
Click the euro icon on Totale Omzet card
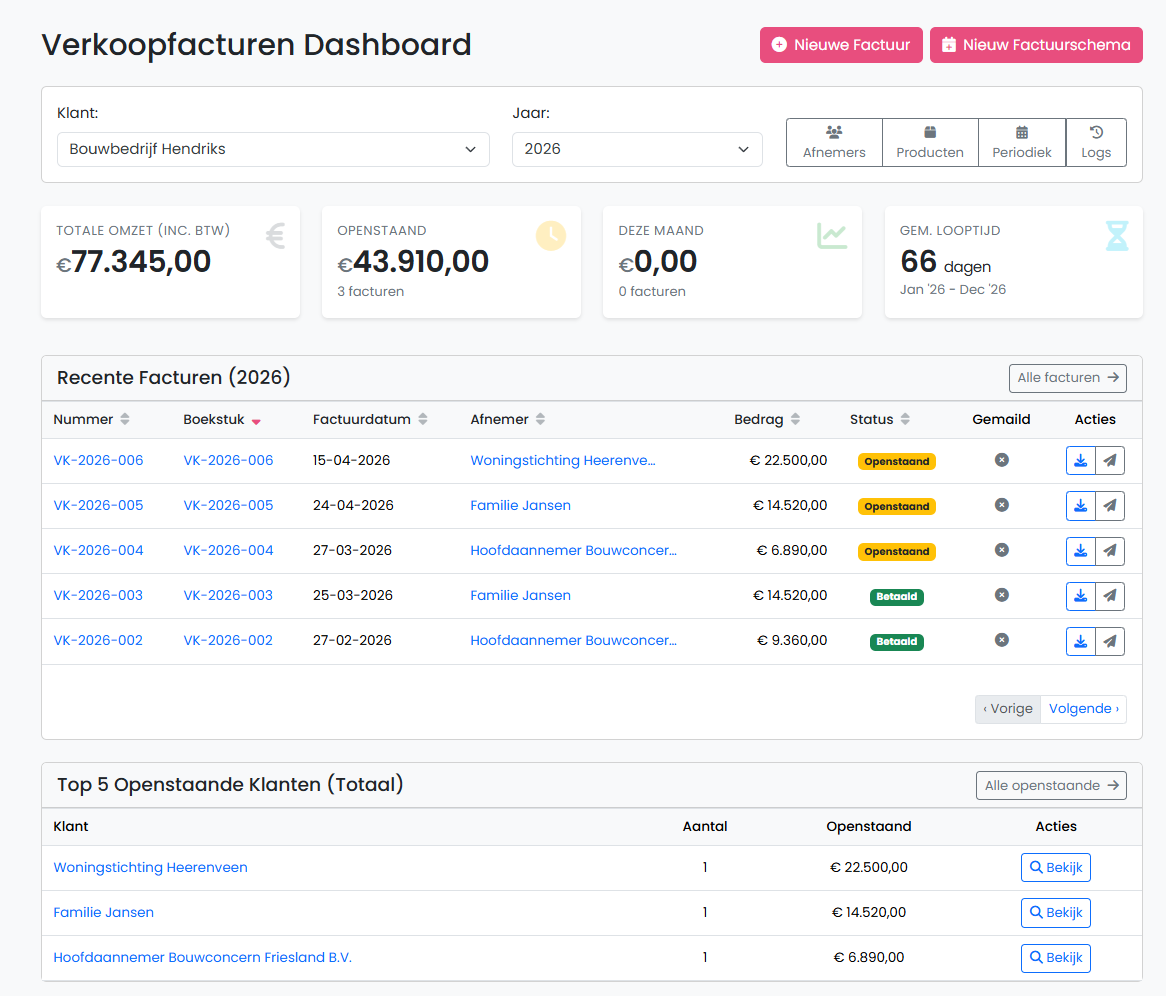point(276,236)
